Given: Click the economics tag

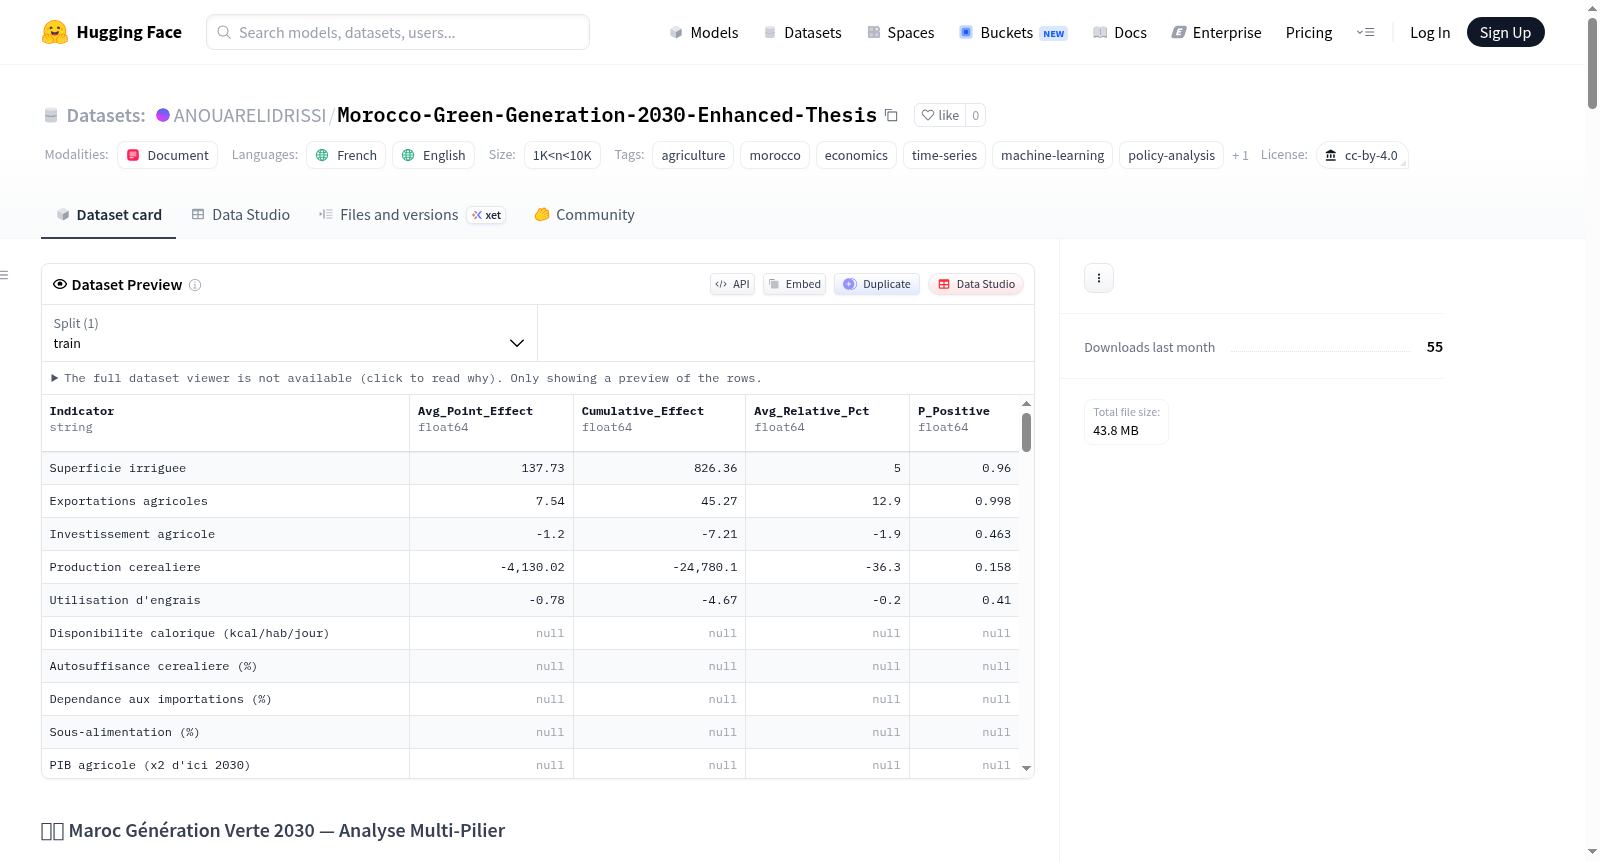Looking at the screenshot, I should tap(856, 155).
